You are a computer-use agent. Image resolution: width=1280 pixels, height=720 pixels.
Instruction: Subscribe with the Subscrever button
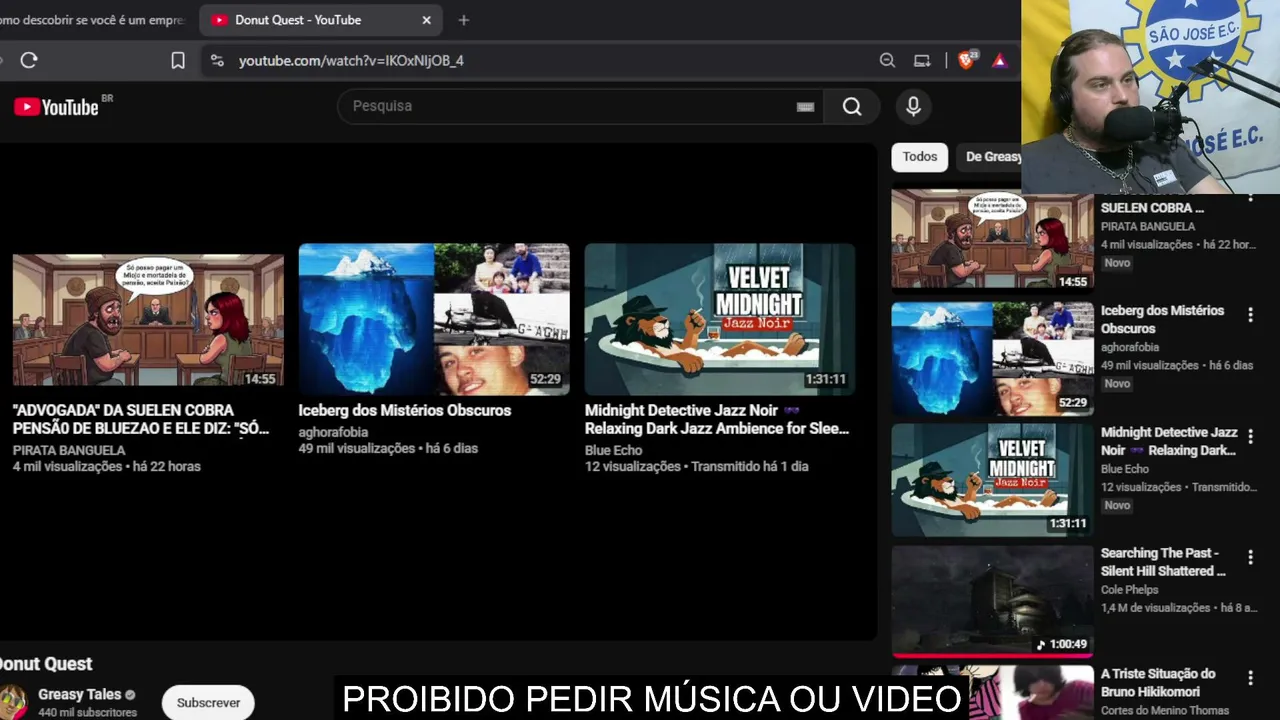[208, 702]
